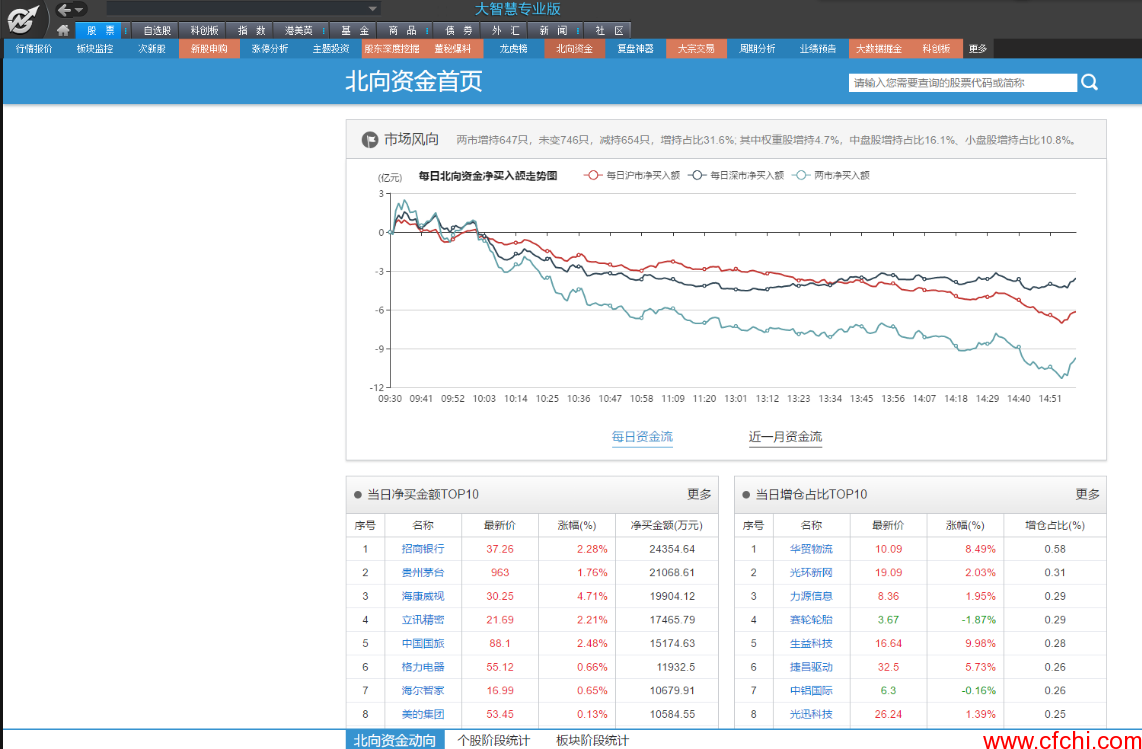Open 业绩预告 in the sub navigation
Image resolution: width=1142 pixels, height=749 pixels.
point(817,49)
